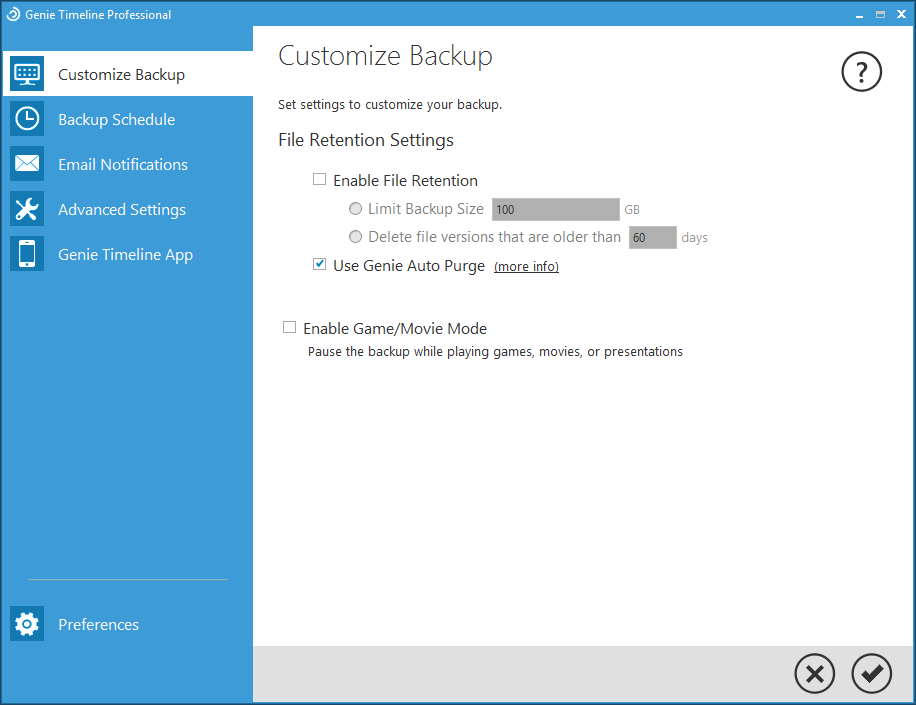916x705 pixels.
Task: Cancel changes with the X circle button
Action: [x=814, y=674]
